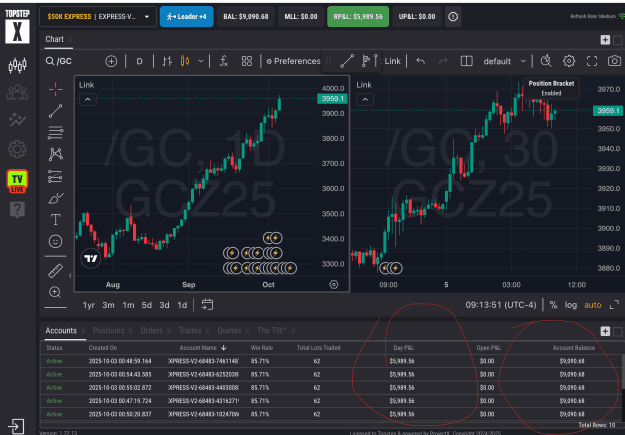Select the Accounts tab
Image resolution: width=625 pixels, height=435 pixels.
(61, 331)
